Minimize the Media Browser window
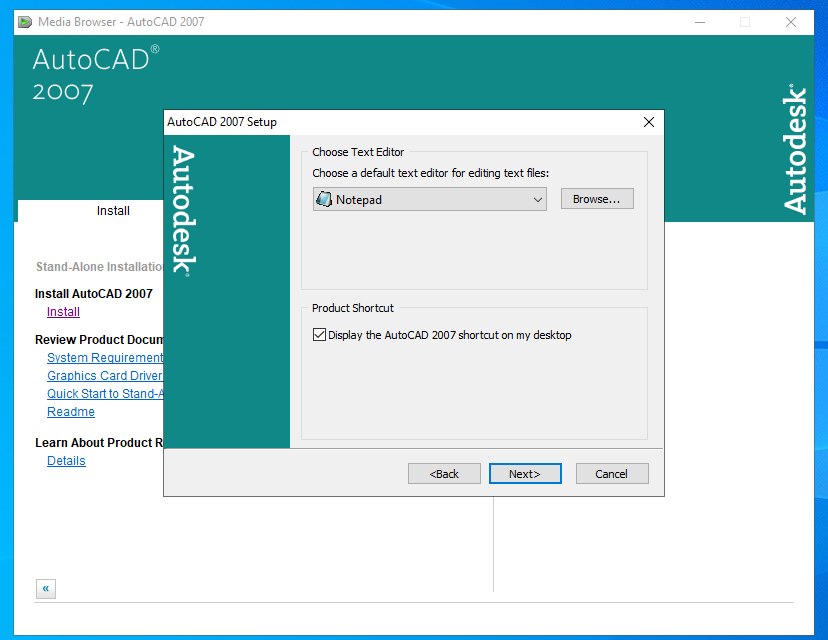 698,22
